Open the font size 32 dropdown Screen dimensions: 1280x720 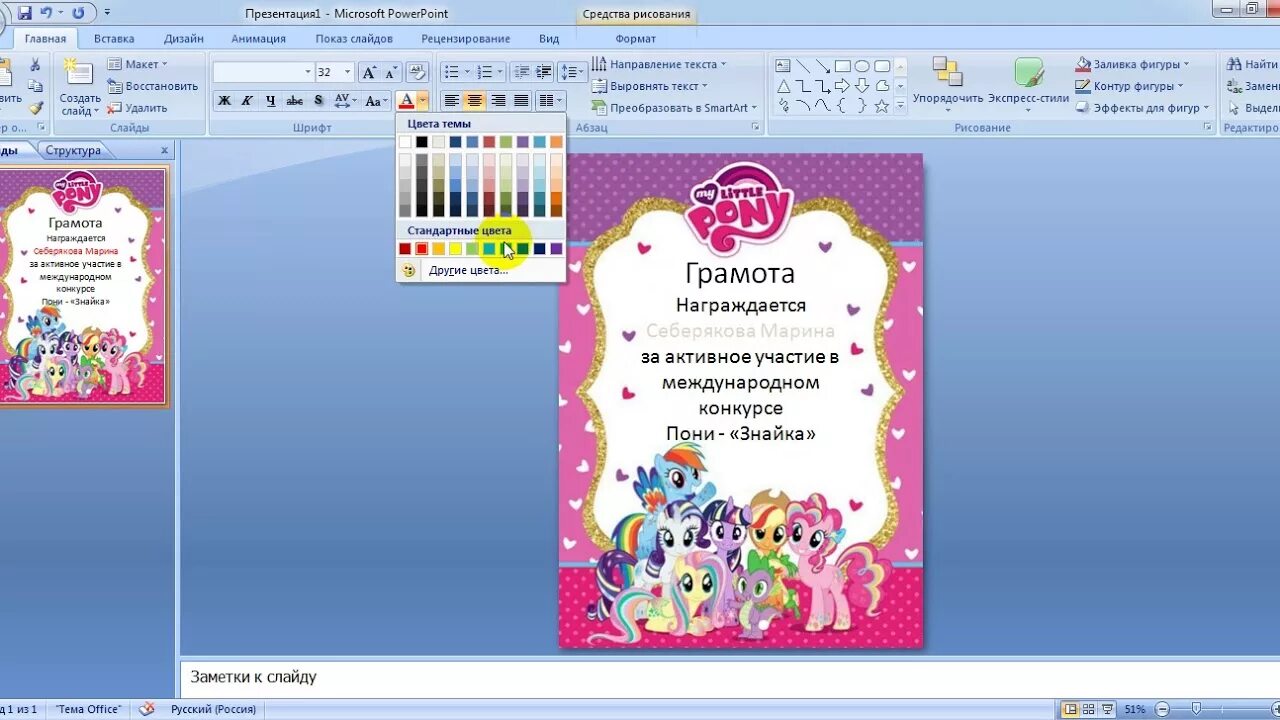[x=348, y=72]
